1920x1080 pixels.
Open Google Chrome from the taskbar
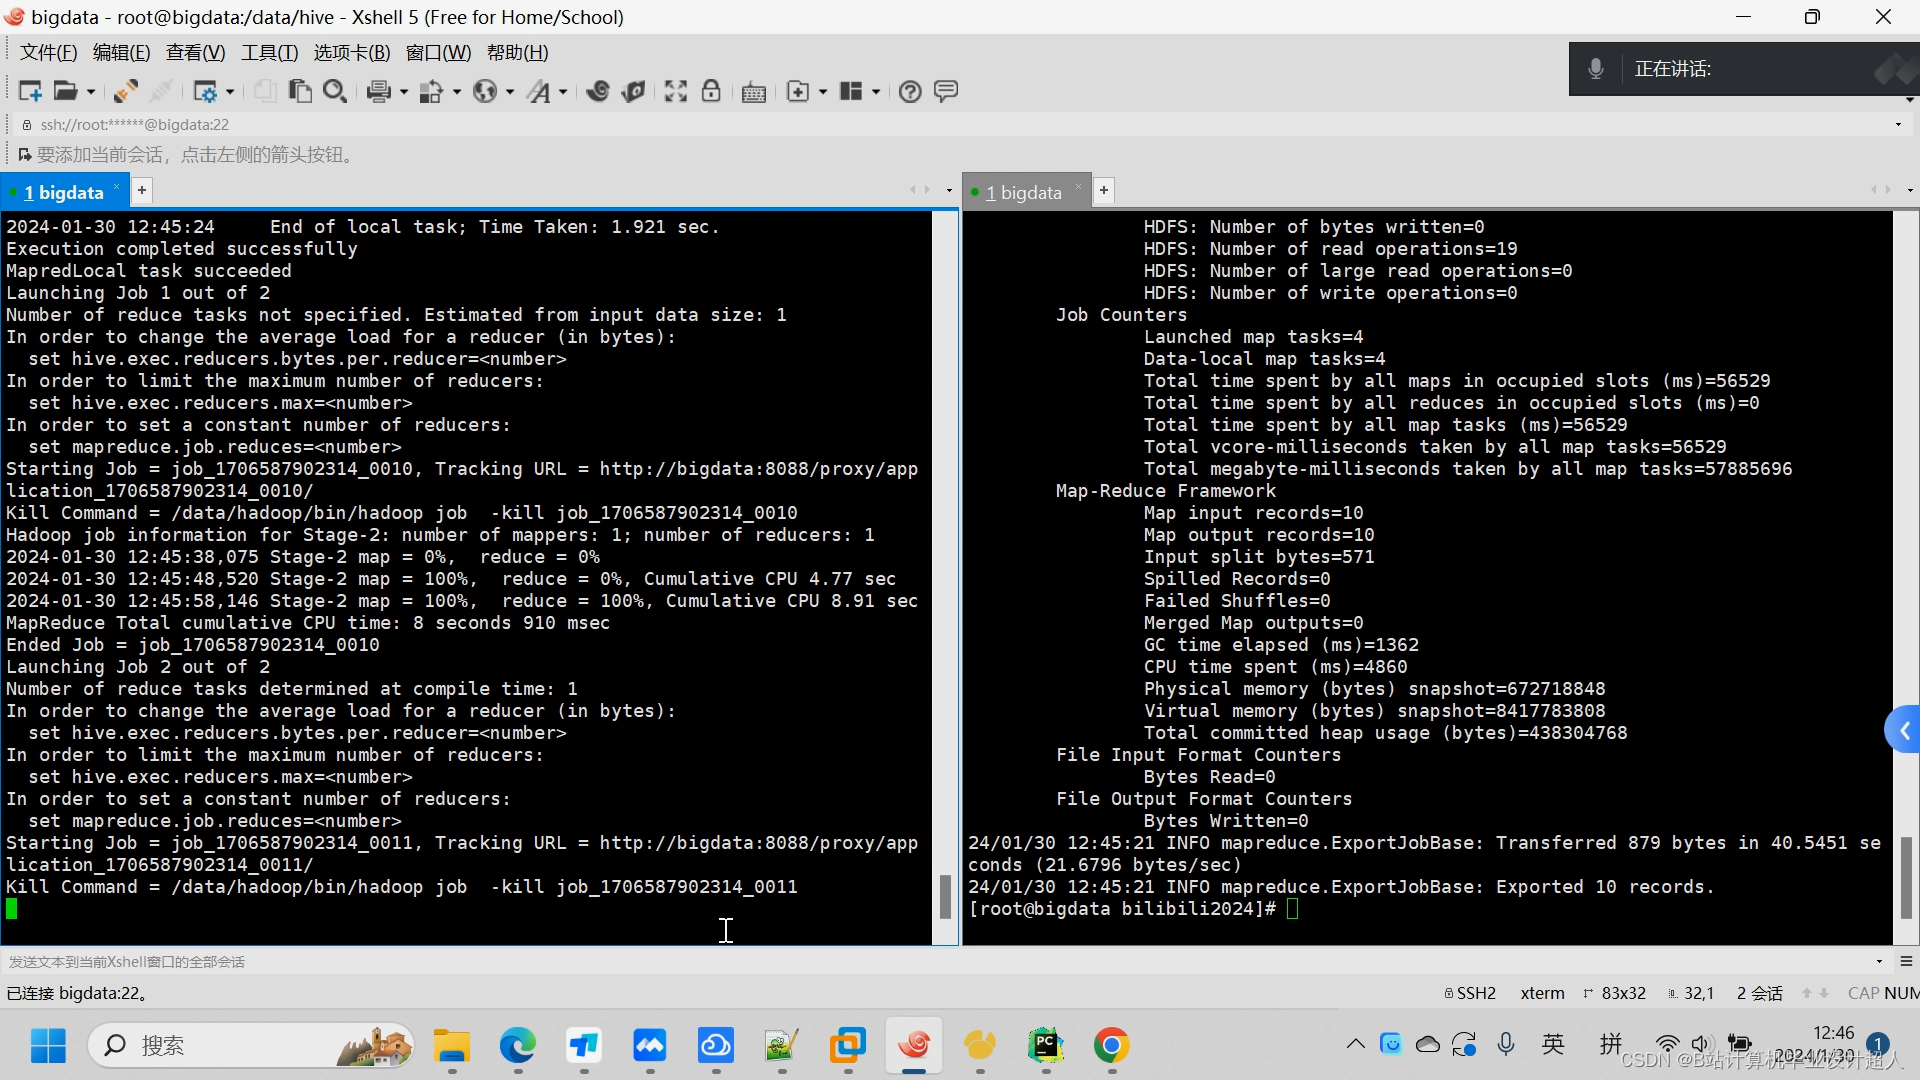(x=1111, y=1046)
